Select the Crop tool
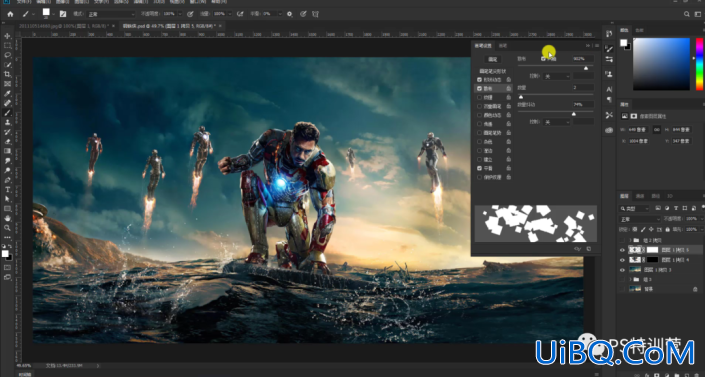Screen dimensions: 705x377 coord(7,74)
